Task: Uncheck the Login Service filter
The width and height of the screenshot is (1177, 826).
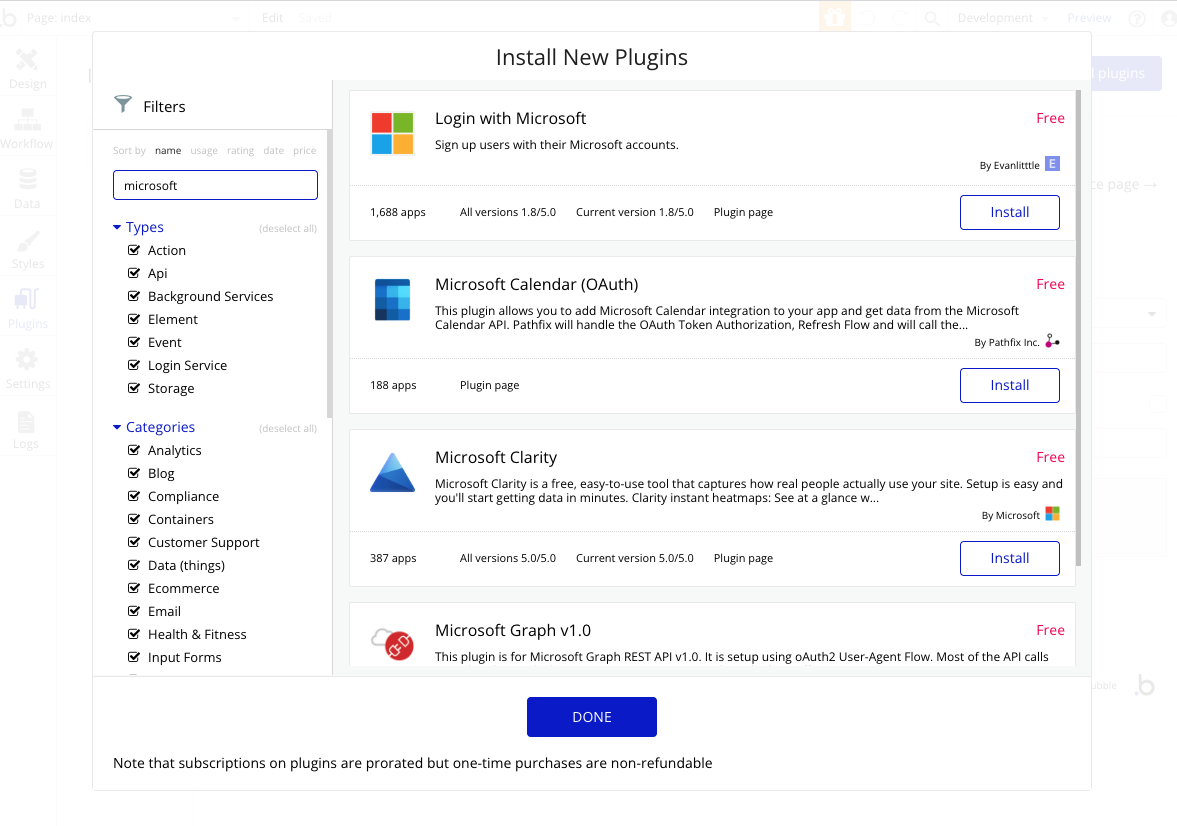Action: [x=134, y=365]
